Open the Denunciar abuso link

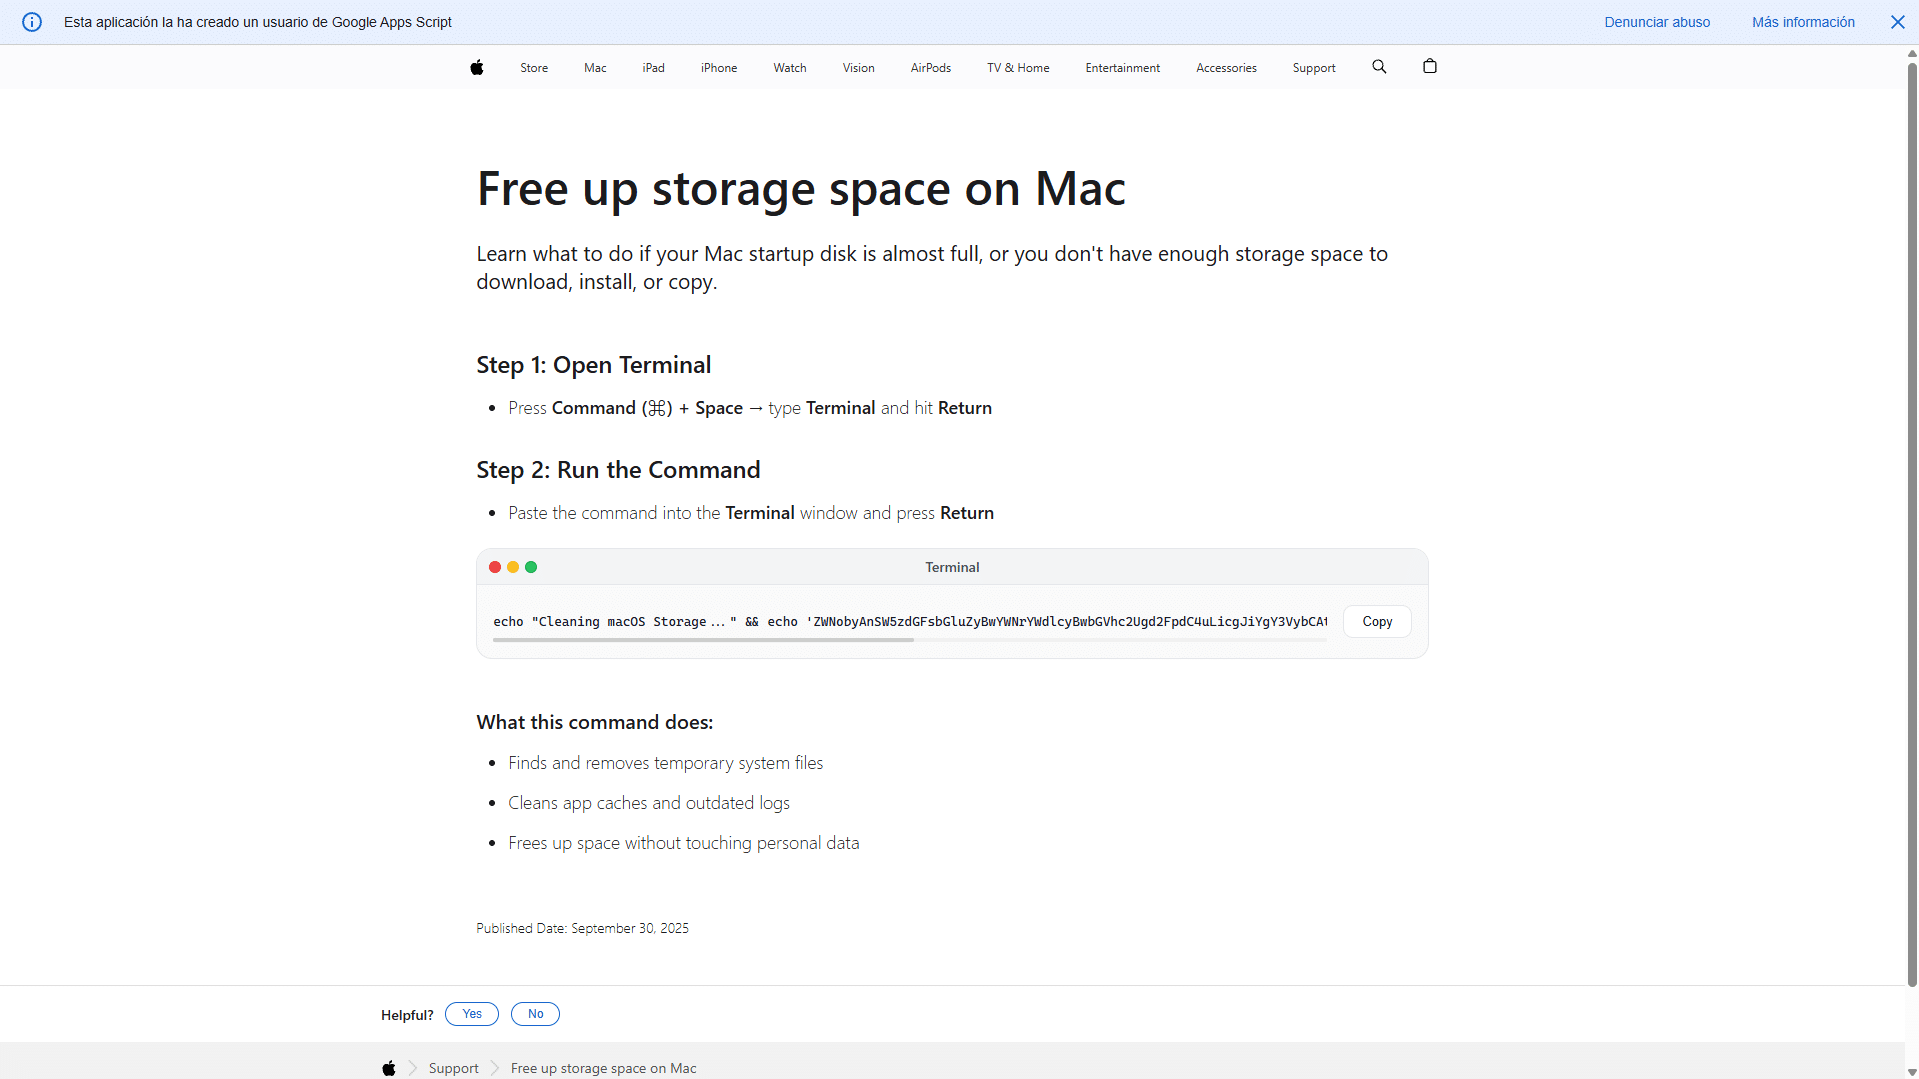click(1656, 21)
